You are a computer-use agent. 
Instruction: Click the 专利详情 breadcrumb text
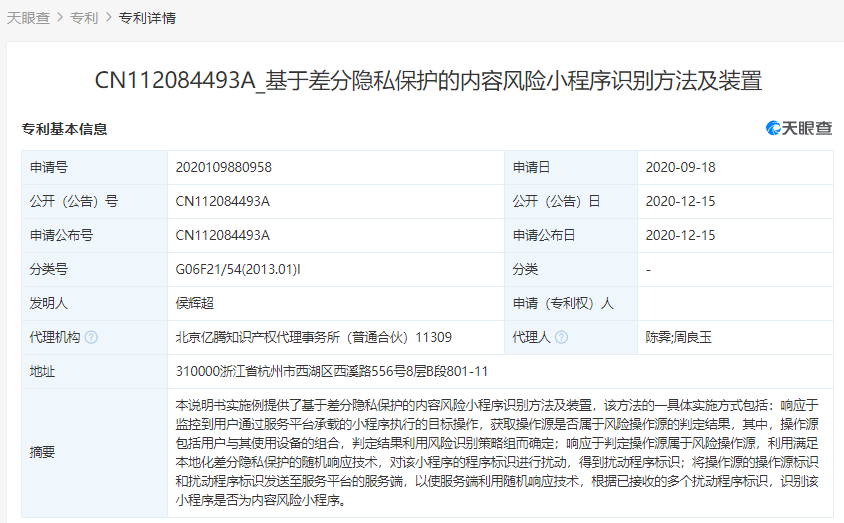point(147,18)
